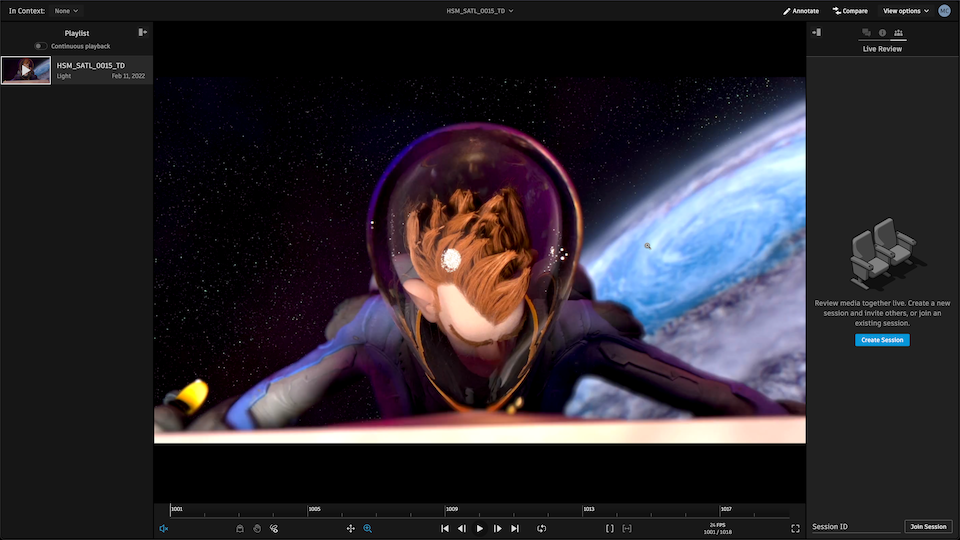960x540 pixels.
Task: Click Create Session button
Action: click(882, 340)
